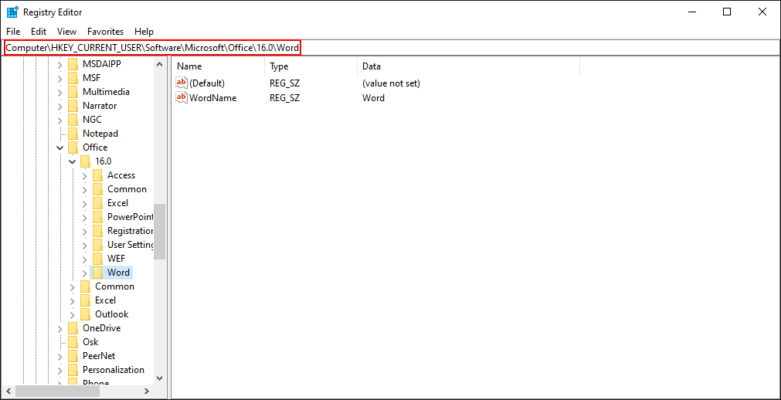This screenshot has width=781, height=400.
Task: Expand the Registration key
Action: point(85,231)
